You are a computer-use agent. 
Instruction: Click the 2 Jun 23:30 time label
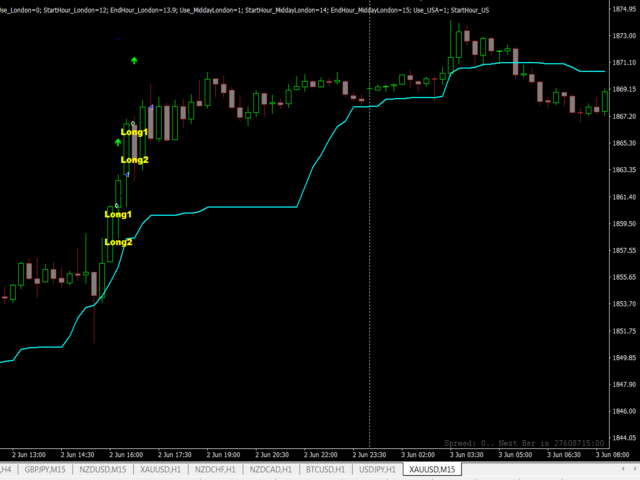point(369,455)
